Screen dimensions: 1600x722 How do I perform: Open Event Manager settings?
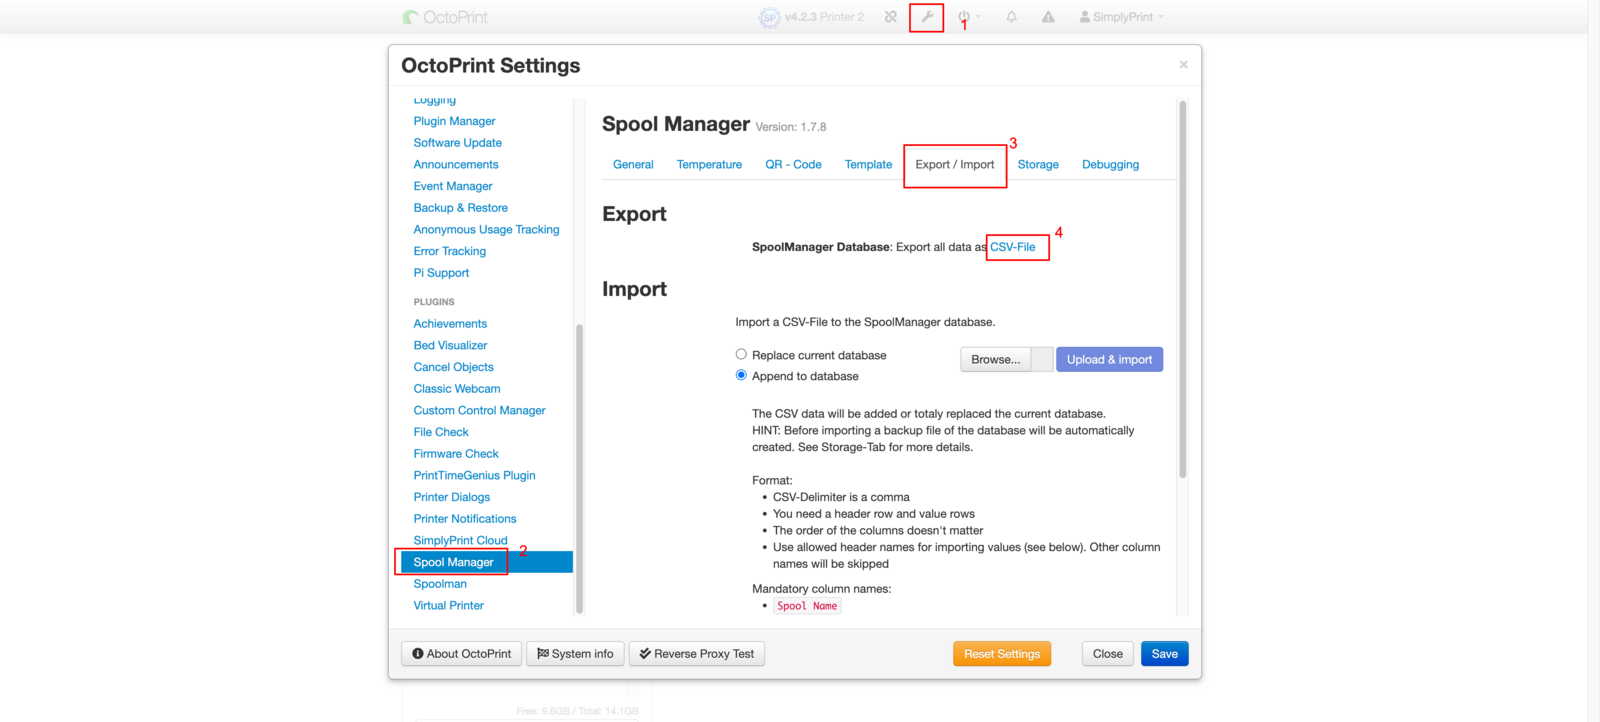pyautogui.click(x=453, y=186)
